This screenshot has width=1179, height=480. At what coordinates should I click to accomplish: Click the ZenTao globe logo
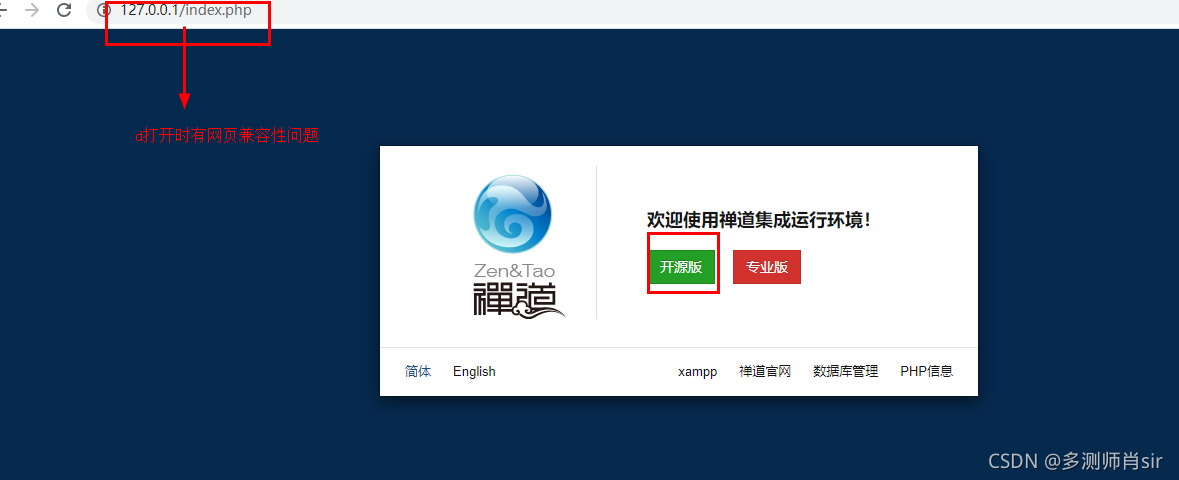click(x=512, y=214)
